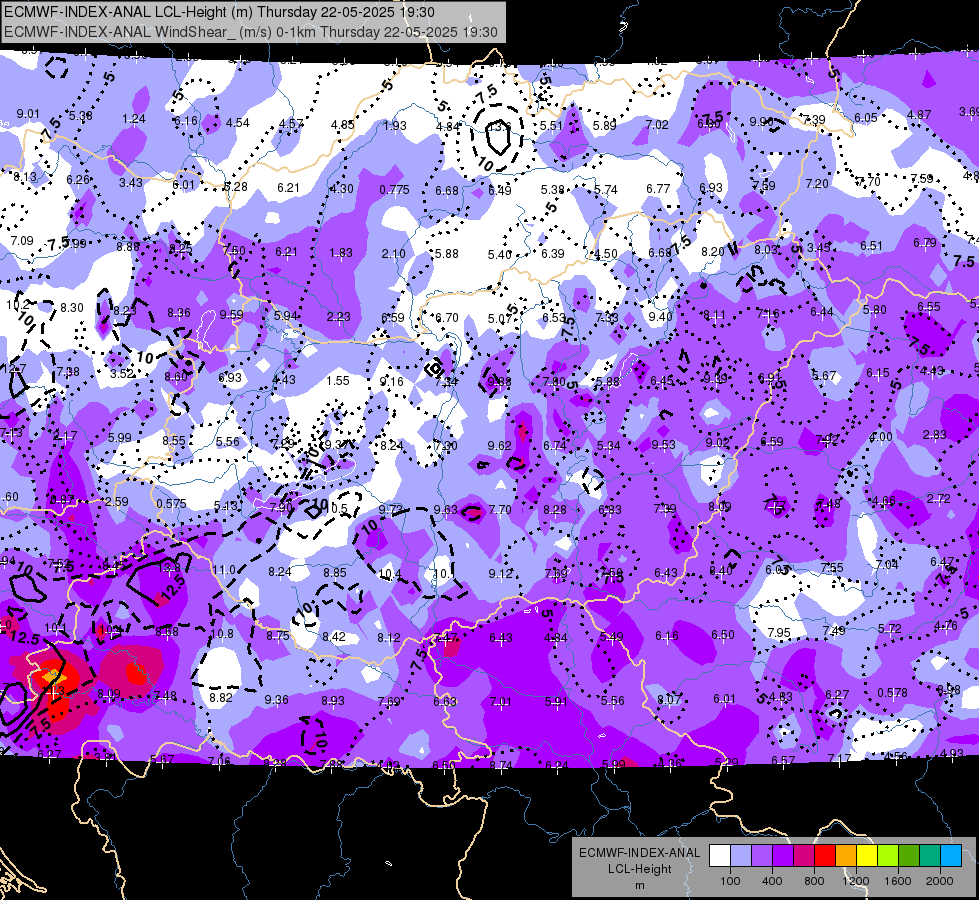Select the map value 9.02
This screenshot has height=900, width=979.
click(x=717, y=443)
